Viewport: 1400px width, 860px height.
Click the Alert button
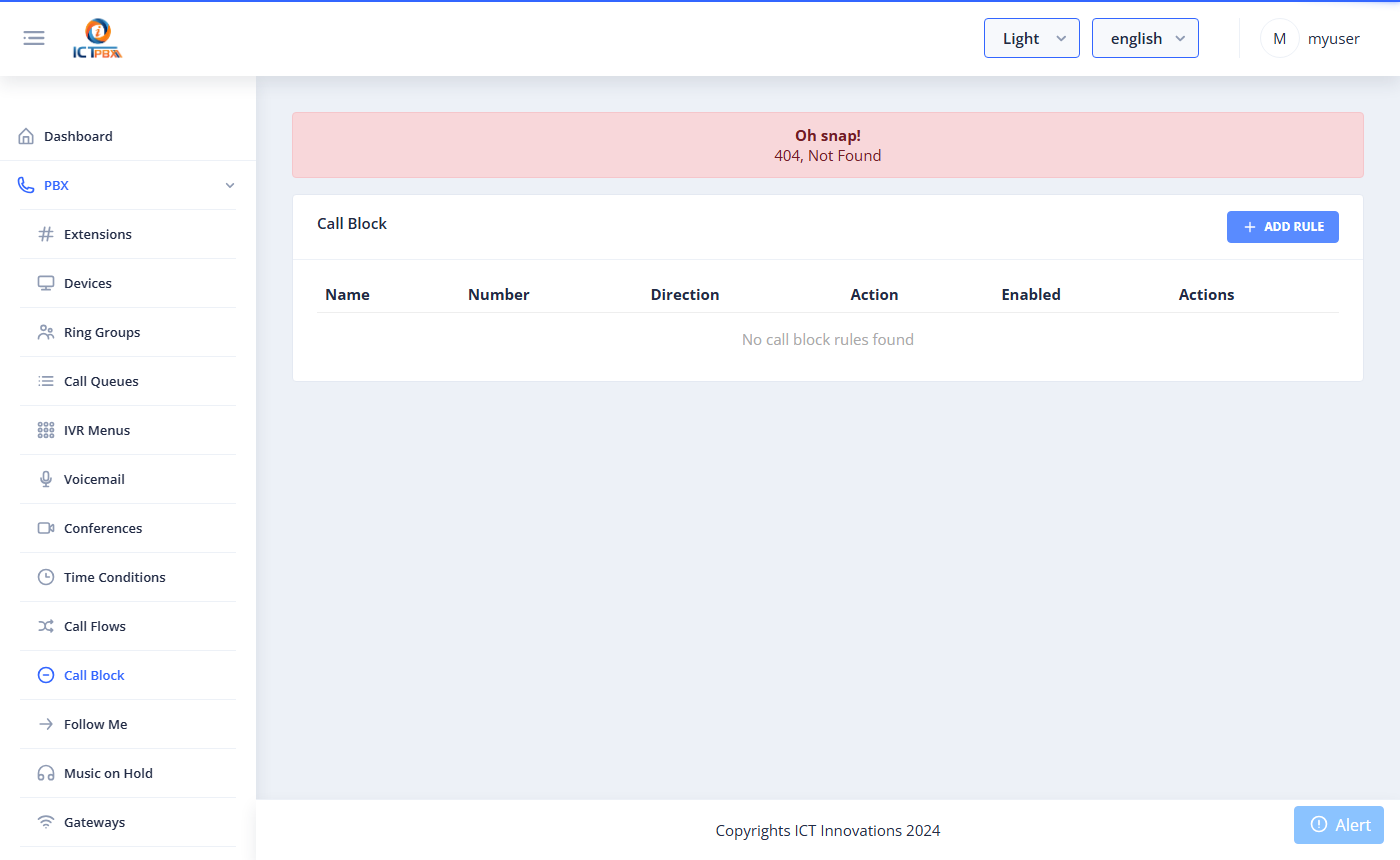point(1339,825)
